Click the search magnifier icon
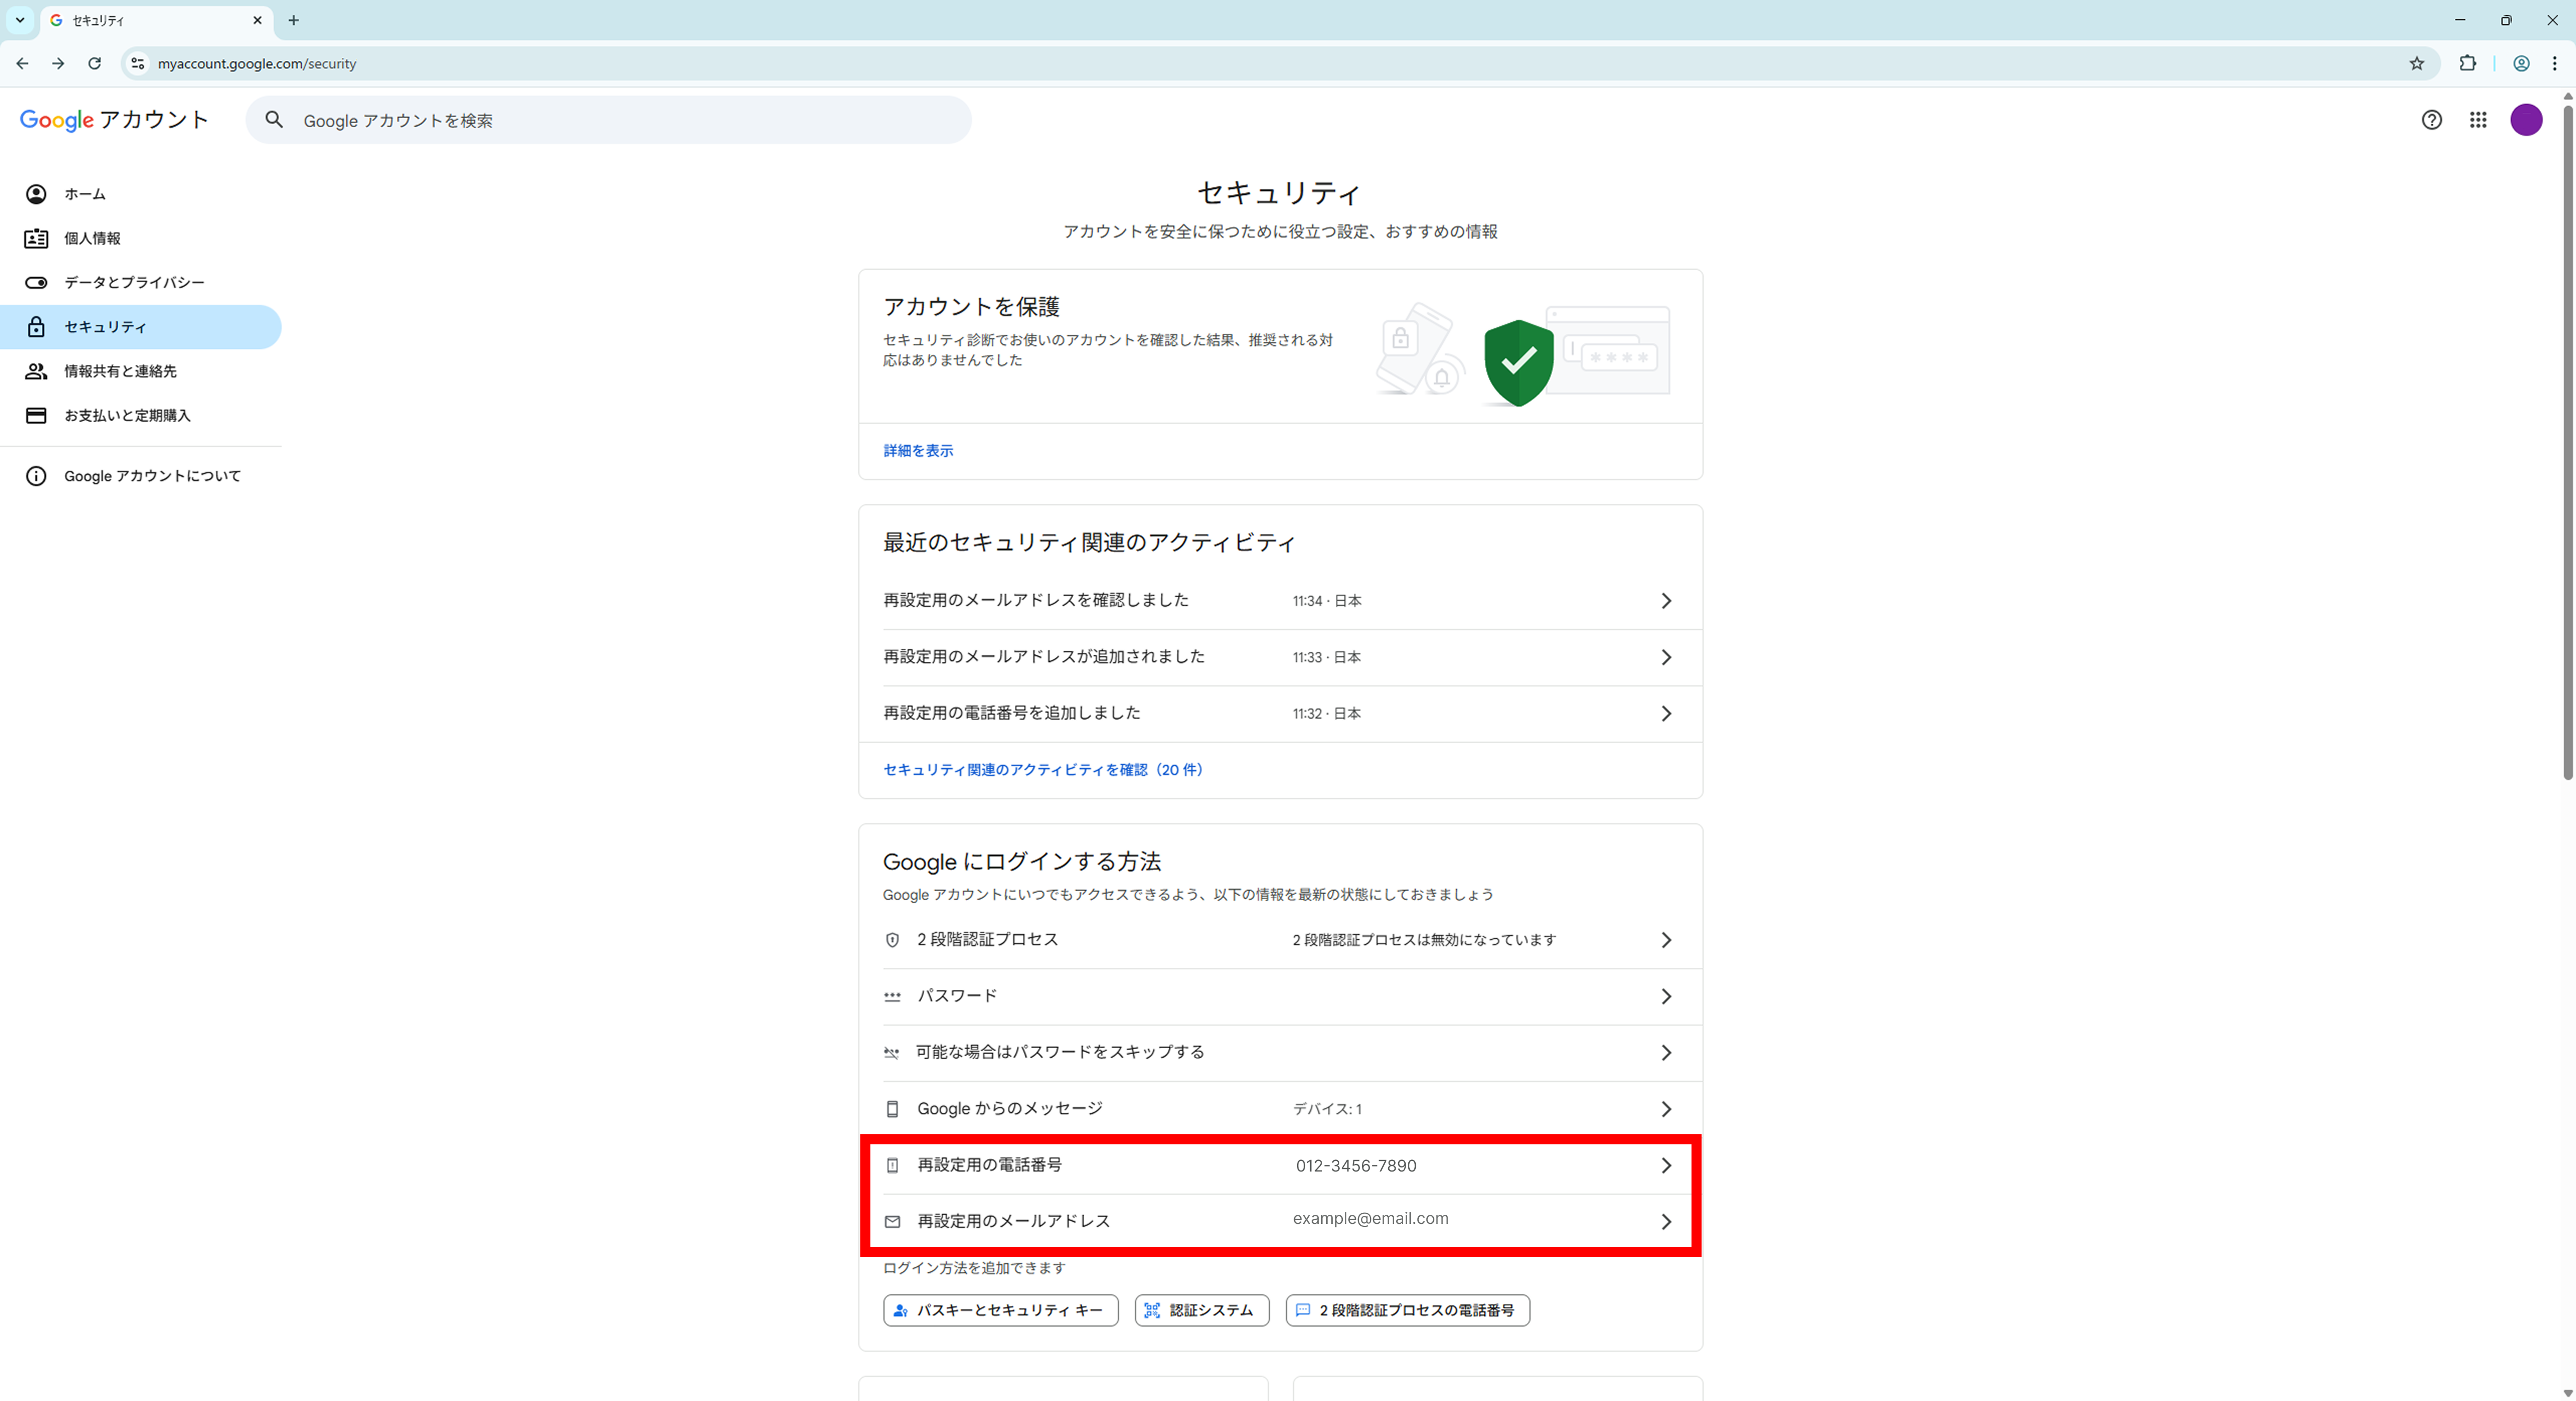This screenshot has width=2576, height=1401. [274, 120]
